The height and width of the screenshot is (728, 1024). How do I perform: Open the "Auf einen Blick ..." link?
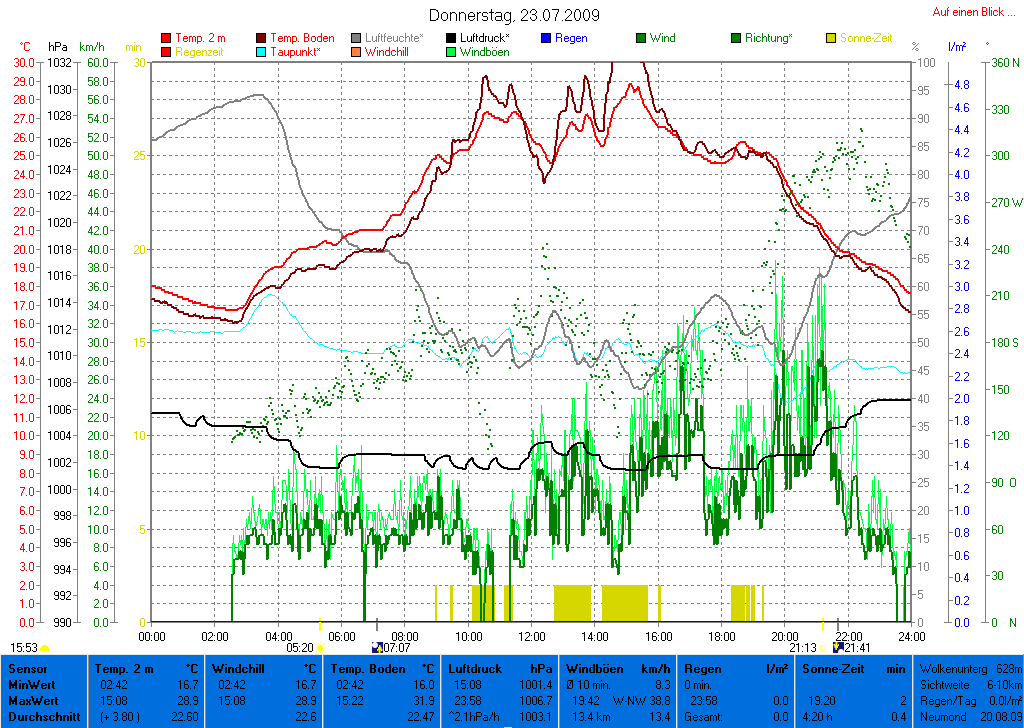tap(968, 12)
